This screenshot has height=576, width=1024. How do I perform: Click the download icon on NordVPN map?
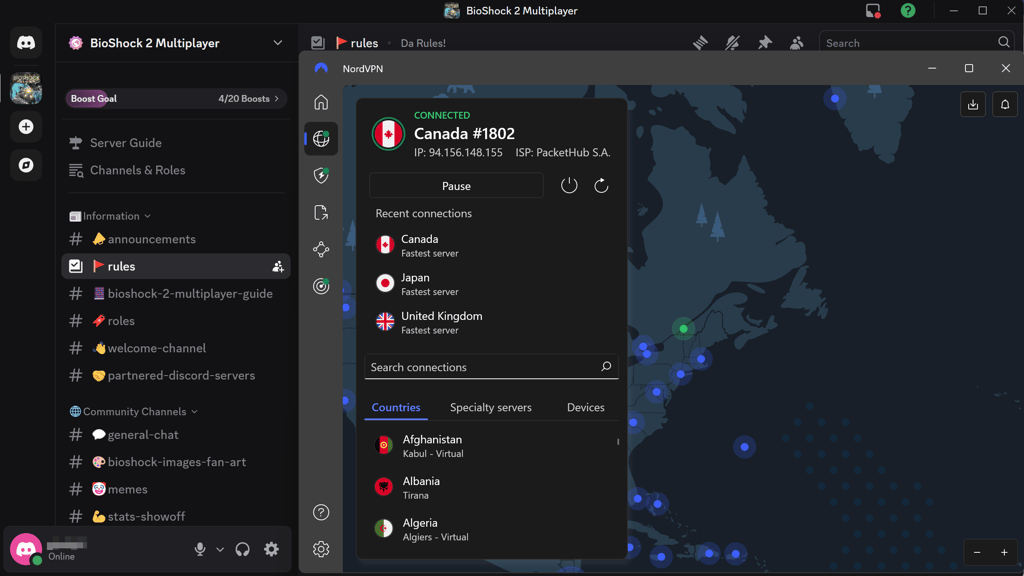coord(972,104)
